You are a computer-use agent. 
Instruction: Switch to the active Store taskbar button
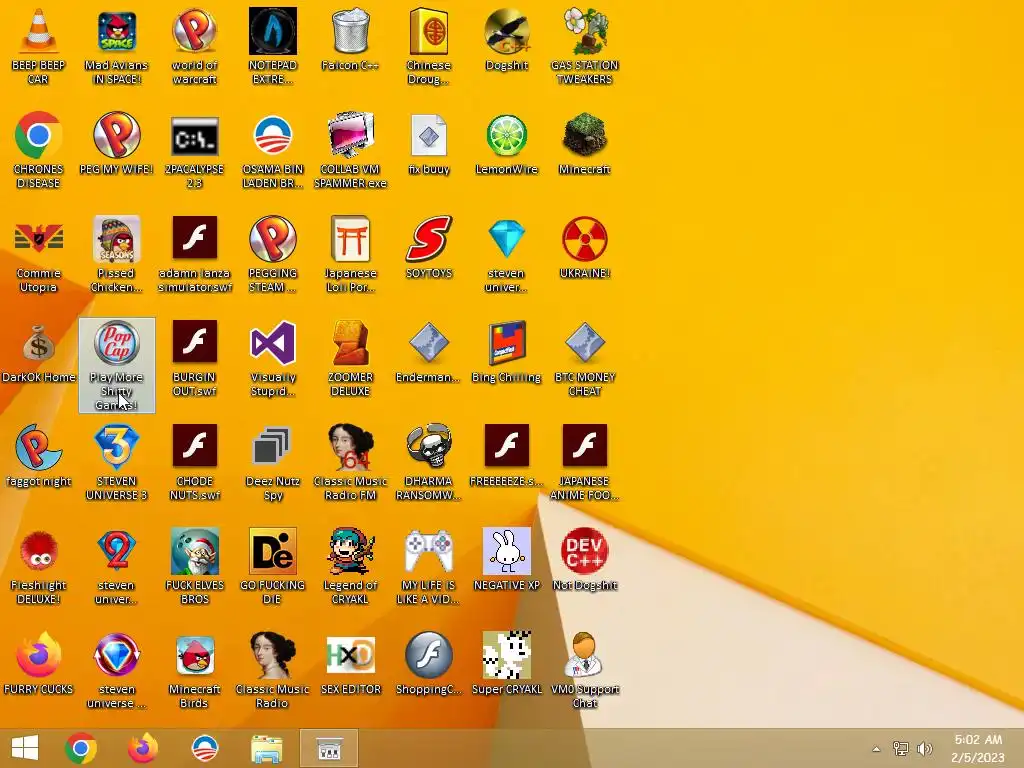click(329, 748)
